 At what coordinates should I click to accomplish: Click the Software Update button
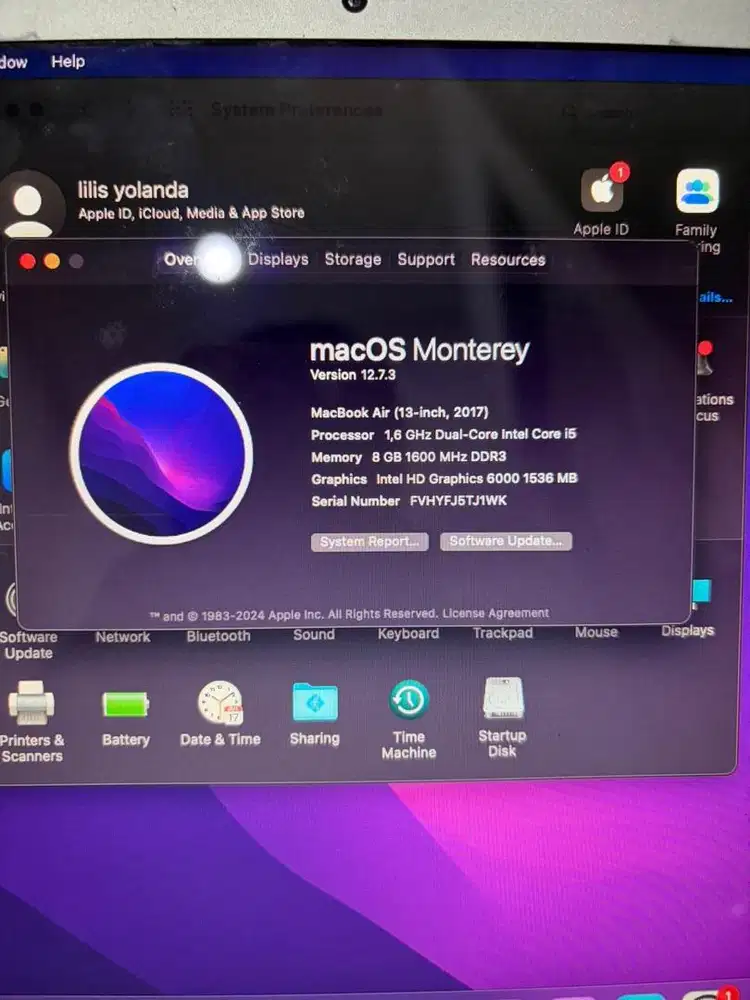point(506,541)
